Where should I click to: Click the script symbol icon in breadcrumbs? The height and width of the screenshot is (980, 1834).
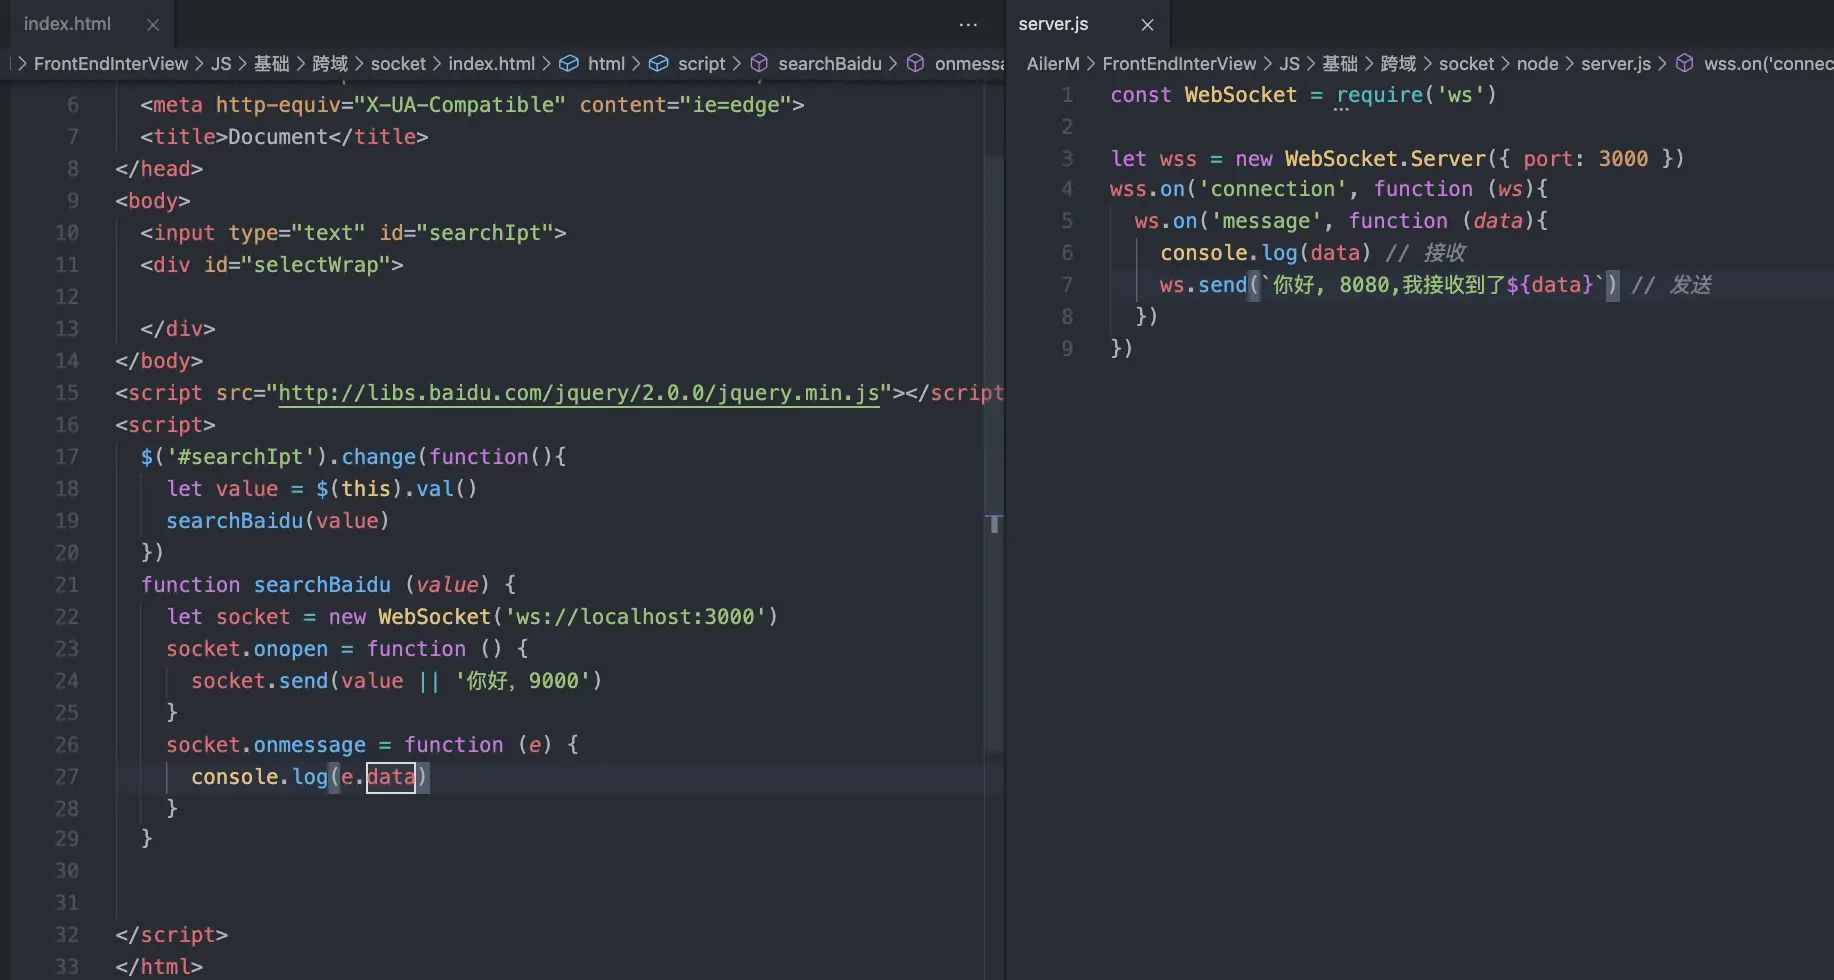click(659, 64)
